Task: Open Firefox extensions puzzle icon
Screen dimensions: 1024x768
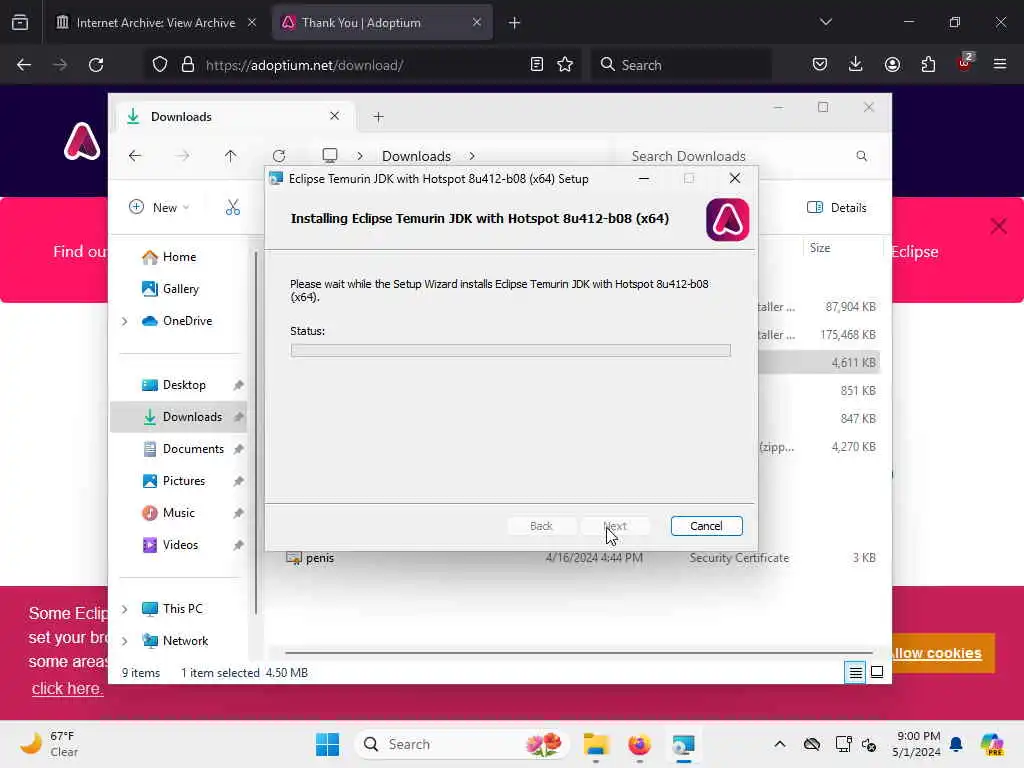Action: point(928,65)
